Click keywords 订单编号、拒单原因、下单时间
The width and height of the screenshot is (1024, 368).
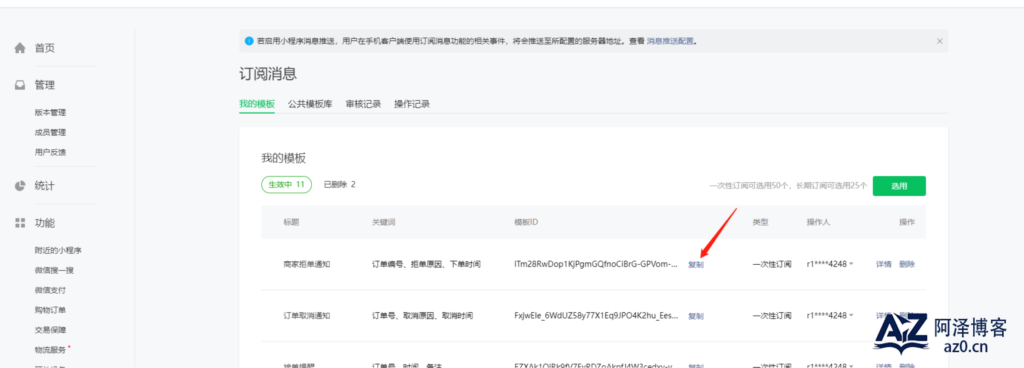[x=426, y=264]
